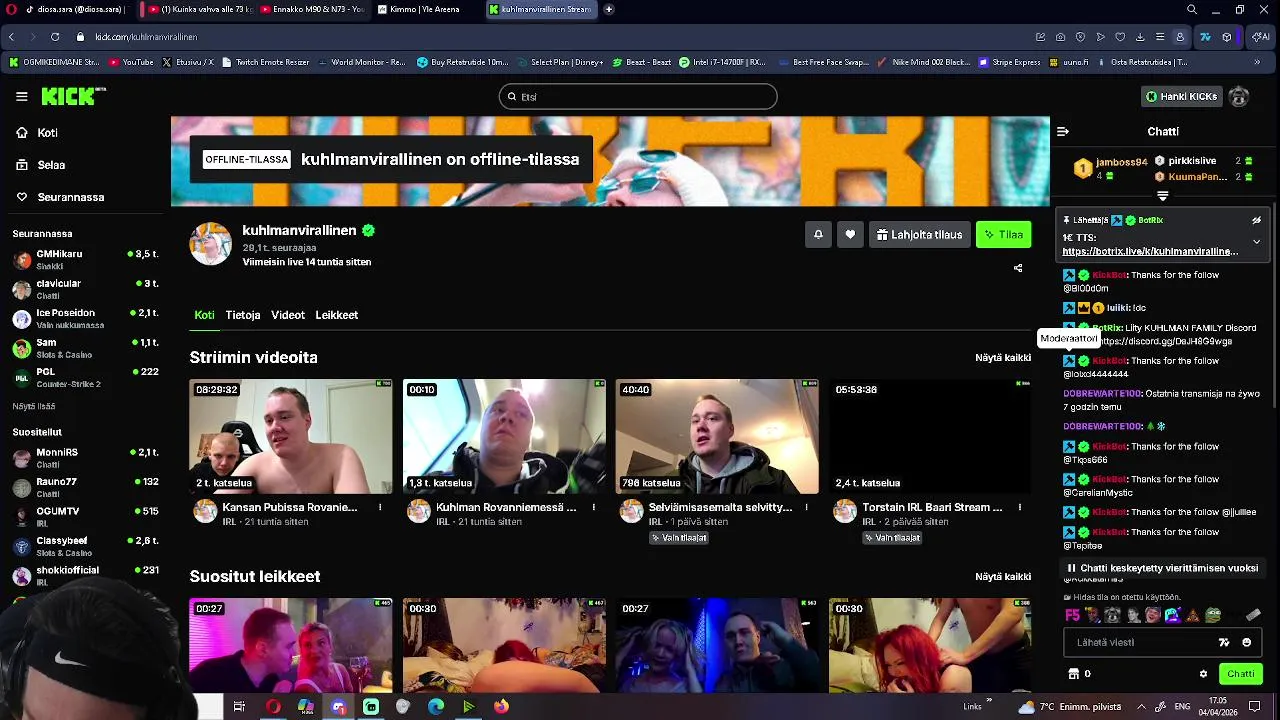Screen dimensions: 1280x720
Task: Open chat settings gear icon
Action: (x=1203, y=674)
